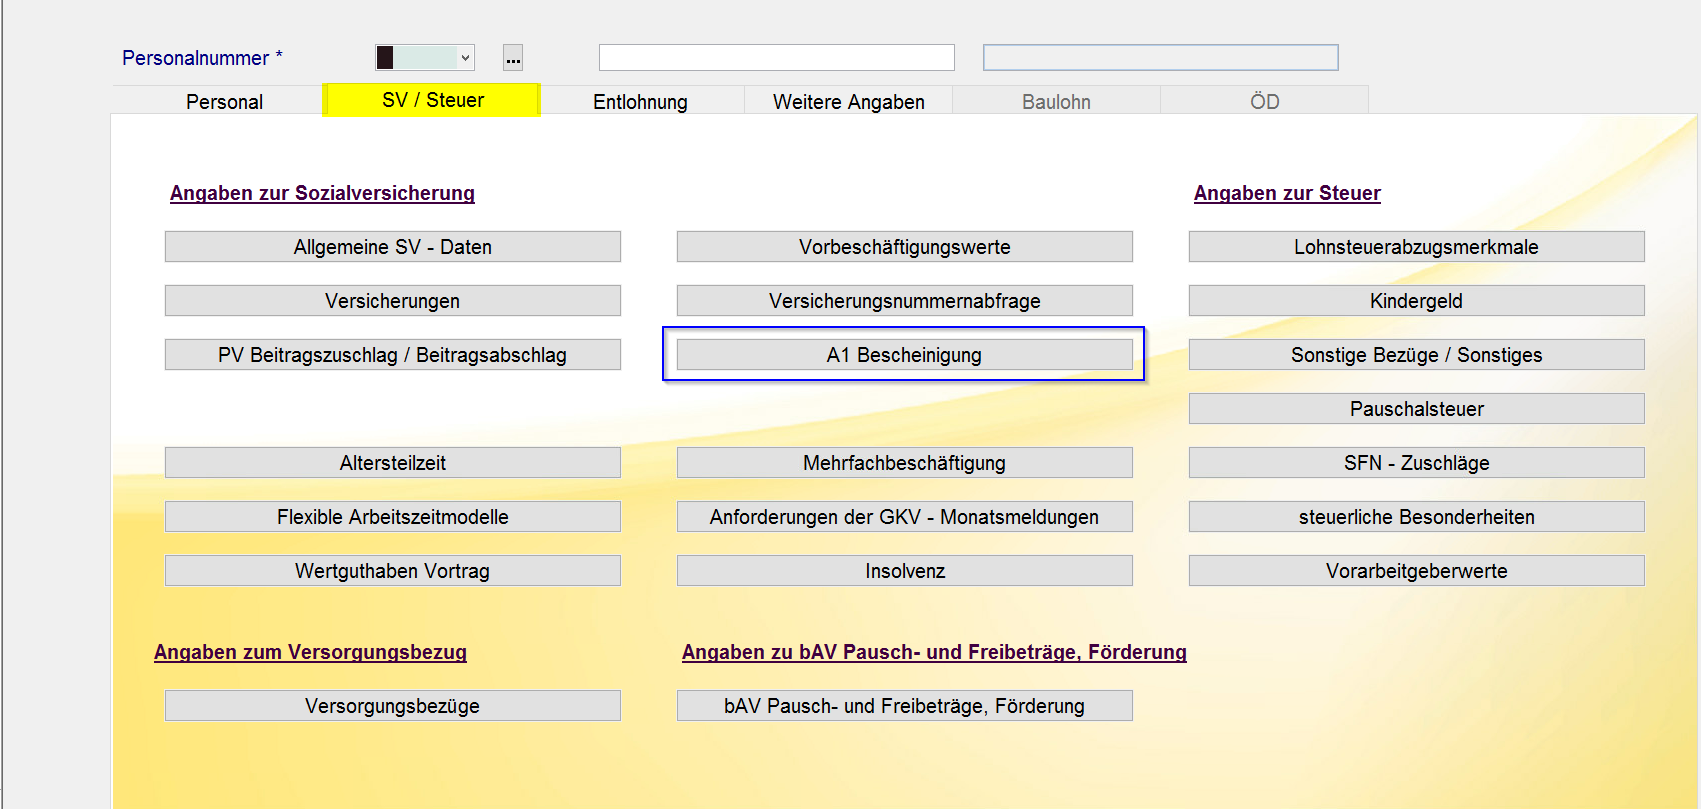Screen dimensions: 1701x809
Task: Open the Personalnummer dropdown
Action: tap(464, 58)
